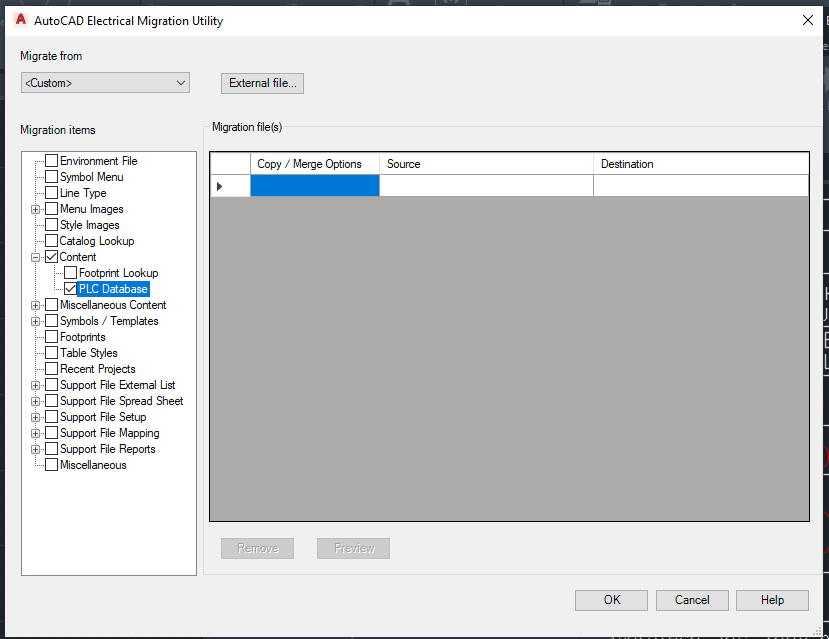Click the AutoCAD Electrical logo in title bar
Image resolution: width=829 pixels, height=639 pixels.
20,20
